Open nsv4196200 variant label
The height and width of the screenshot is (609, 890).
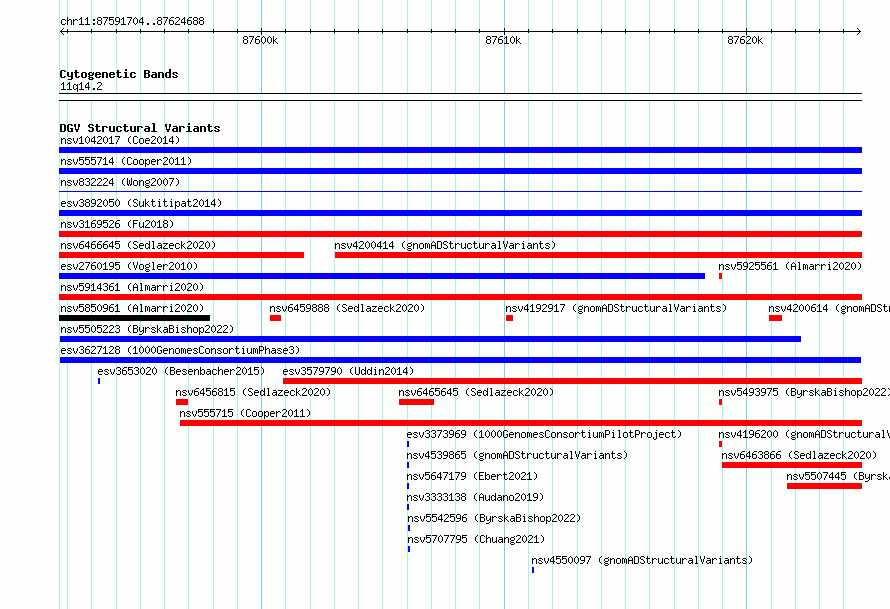pos(804,434)
